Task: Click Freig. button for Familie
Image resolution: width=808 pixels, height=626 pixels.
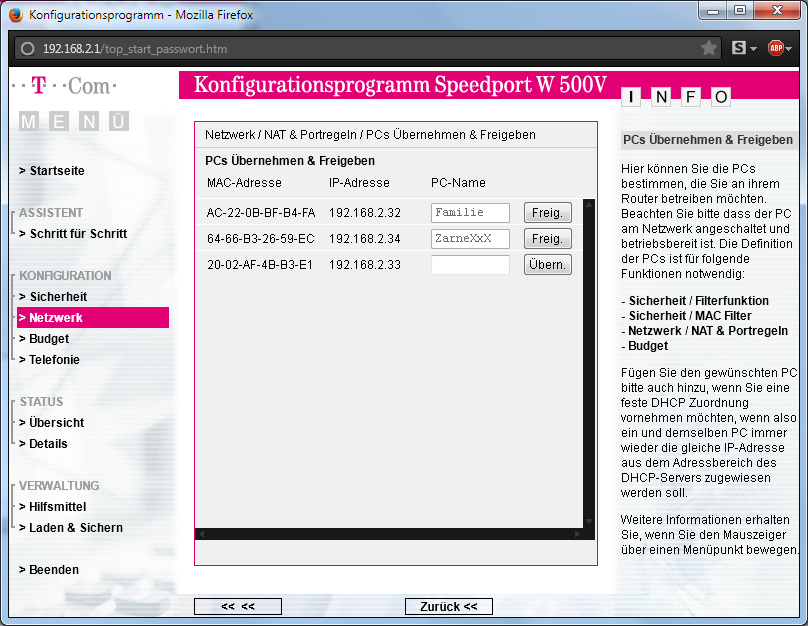Action: (548, 213)
